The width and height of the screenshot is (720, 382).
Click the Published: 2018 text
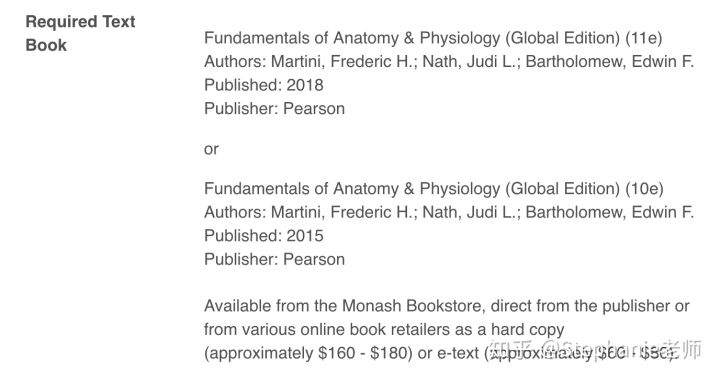[x=264, y=85]
